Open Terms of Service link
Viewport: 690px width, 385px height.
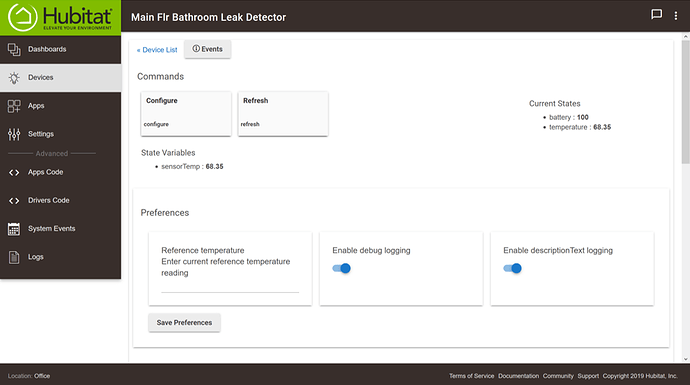[471, 376]
